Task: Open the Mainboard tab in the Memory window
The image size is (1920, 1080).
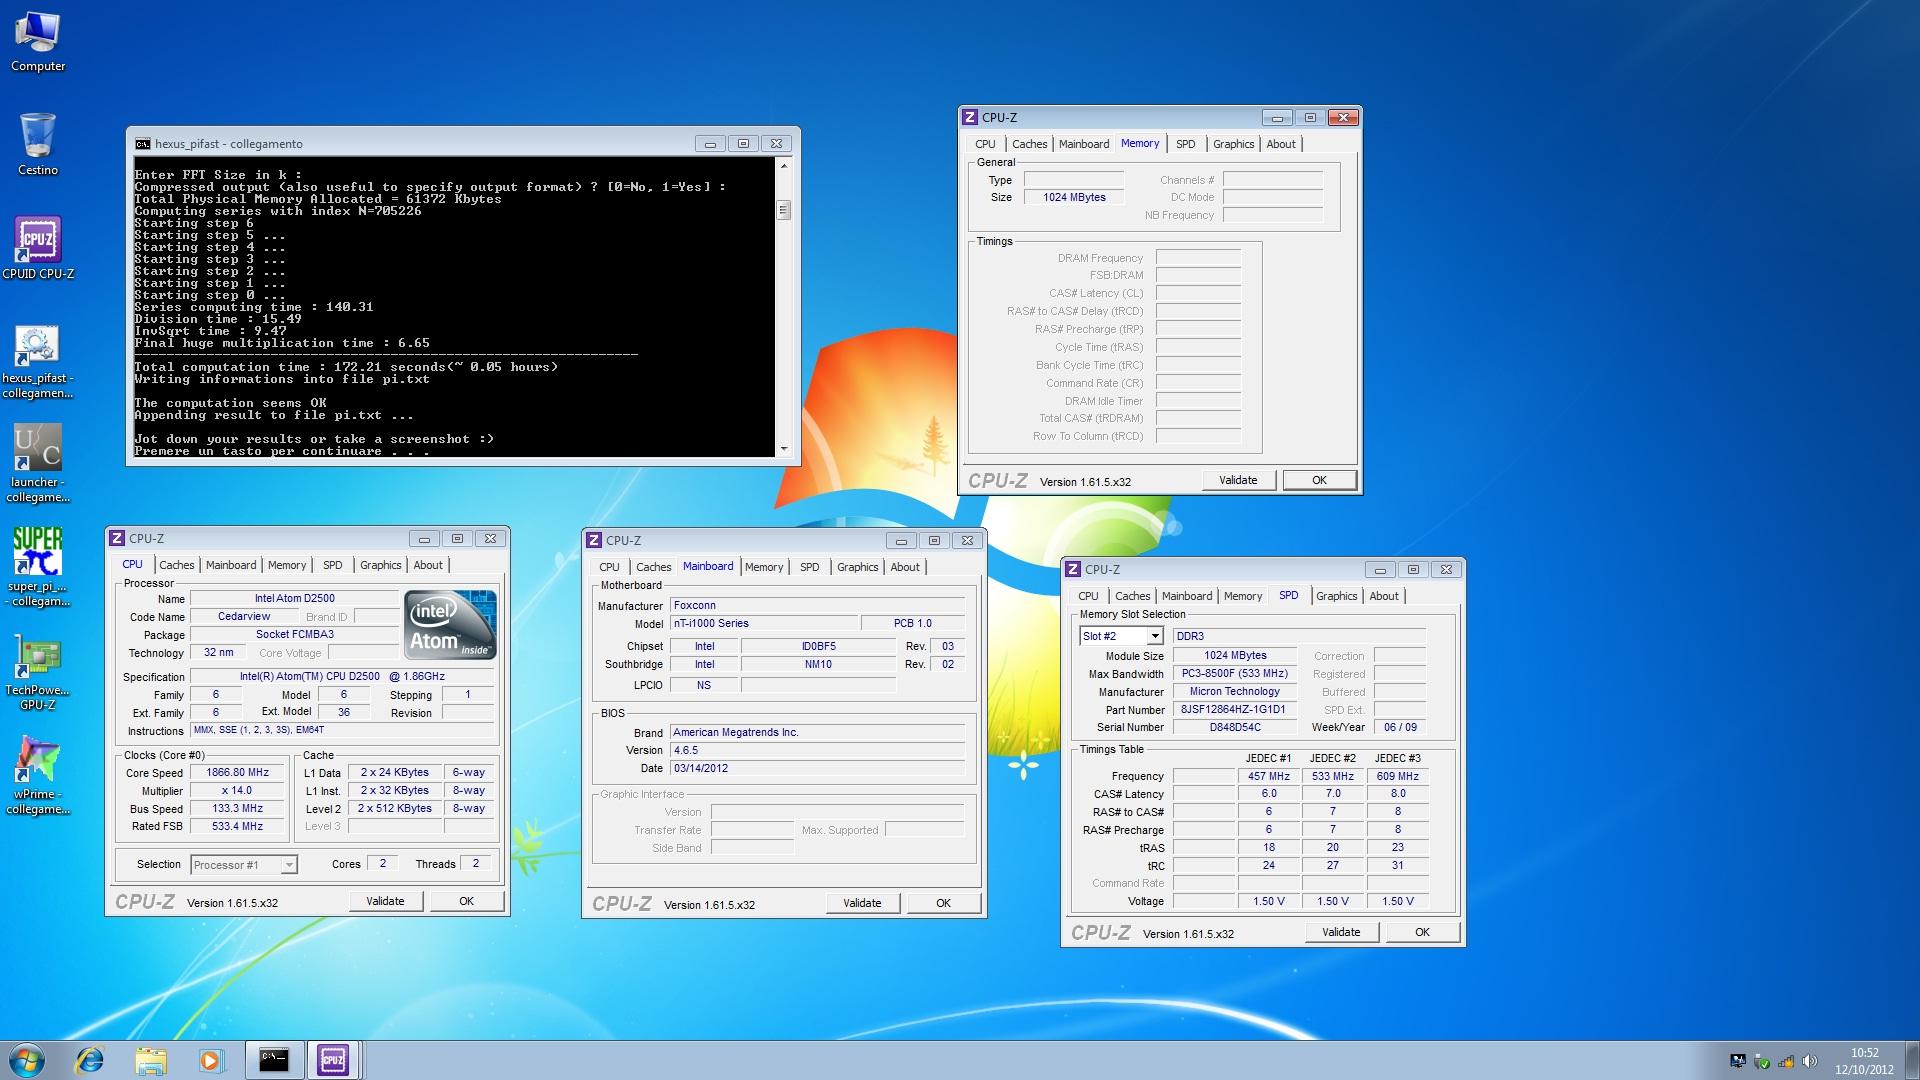Action: click(1084, 145)
